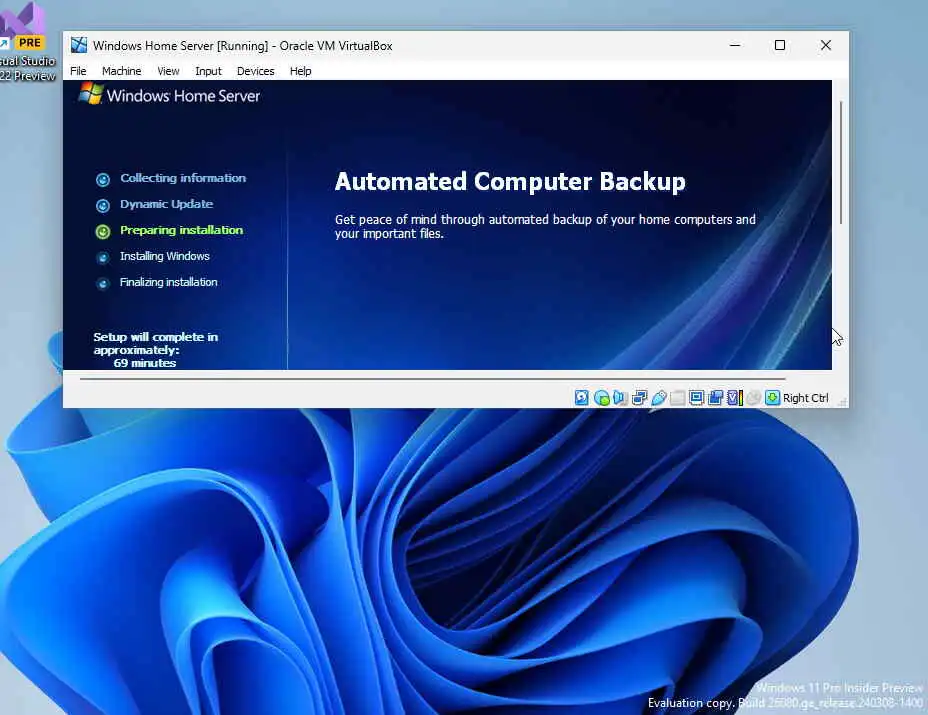
Task: Click 'Finalizing installation' setup step
Action: [169, 282]
